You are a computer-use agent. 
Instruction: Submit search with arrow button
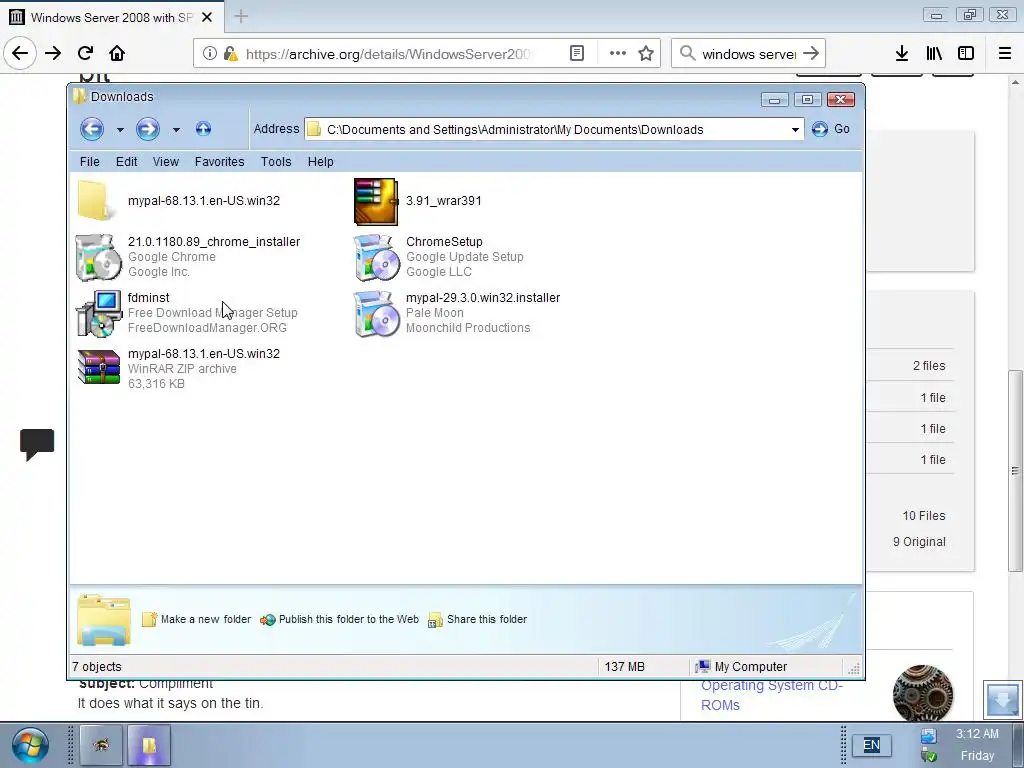pyautogui.click(x=811, y=54)
